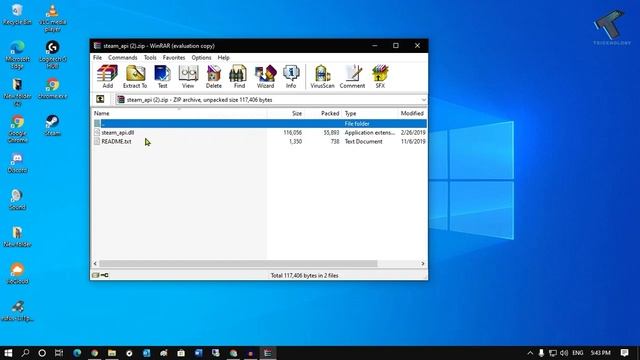The width and height of the screenshot is (640, 360).
Task: Sort by the Packed column header
Action: click(323, 113)
